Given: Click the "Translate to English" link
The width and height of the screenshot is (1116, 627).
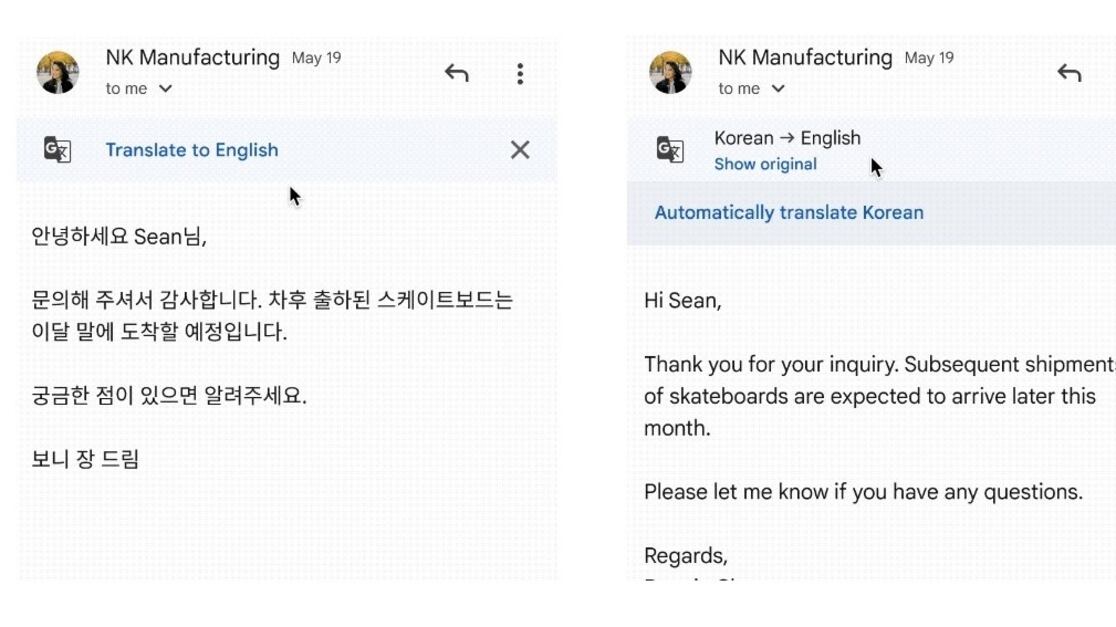Looking at the screenshot, I should tap(192, 150).
